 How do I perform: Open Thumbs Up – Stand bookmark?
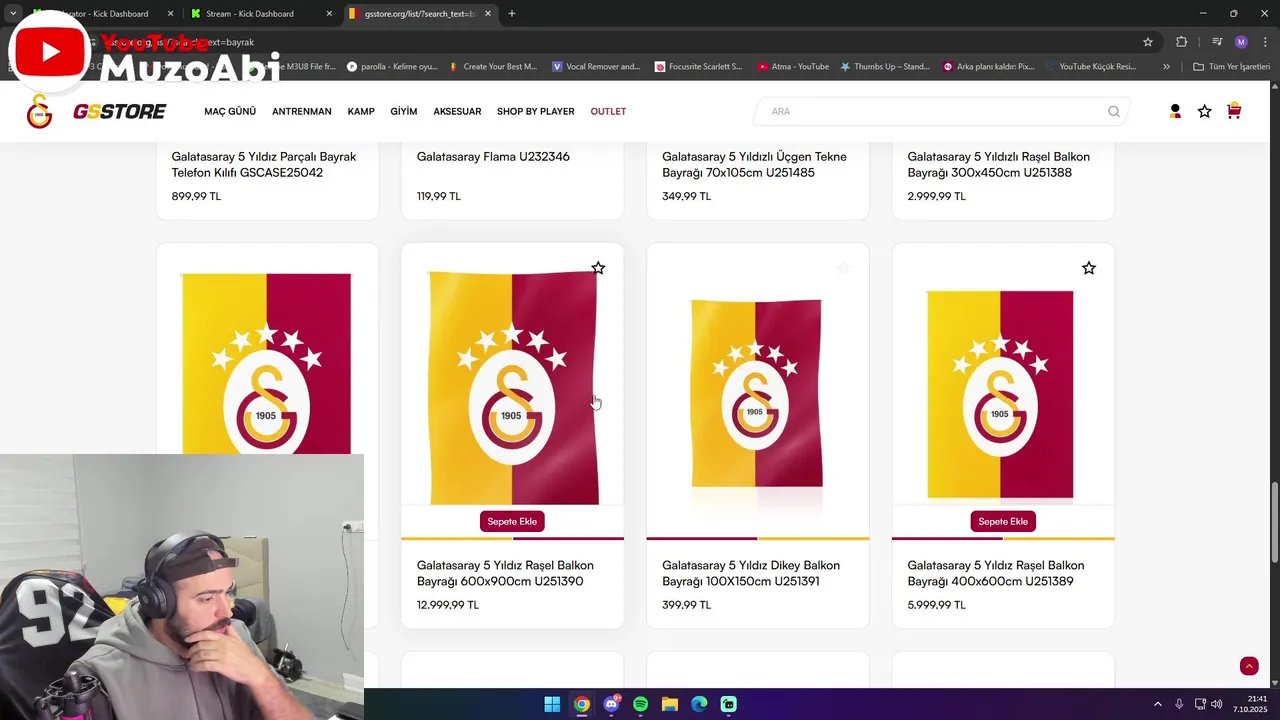tap(885, 66)
